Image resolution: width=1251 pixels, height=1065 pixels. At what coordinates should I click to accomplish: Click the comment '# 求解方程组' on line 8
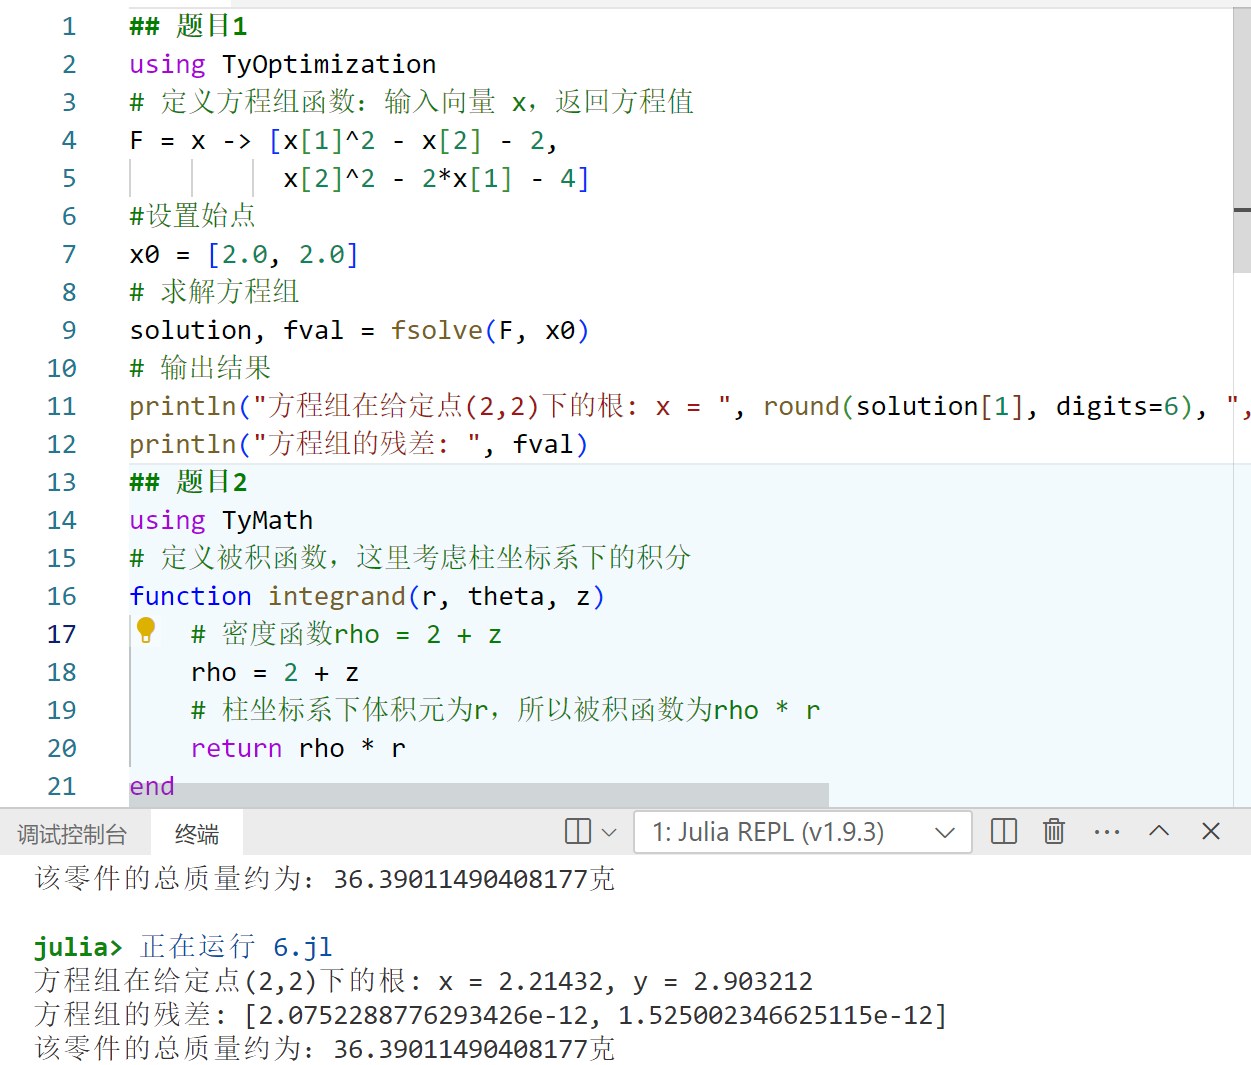click(x=214, y=292)
